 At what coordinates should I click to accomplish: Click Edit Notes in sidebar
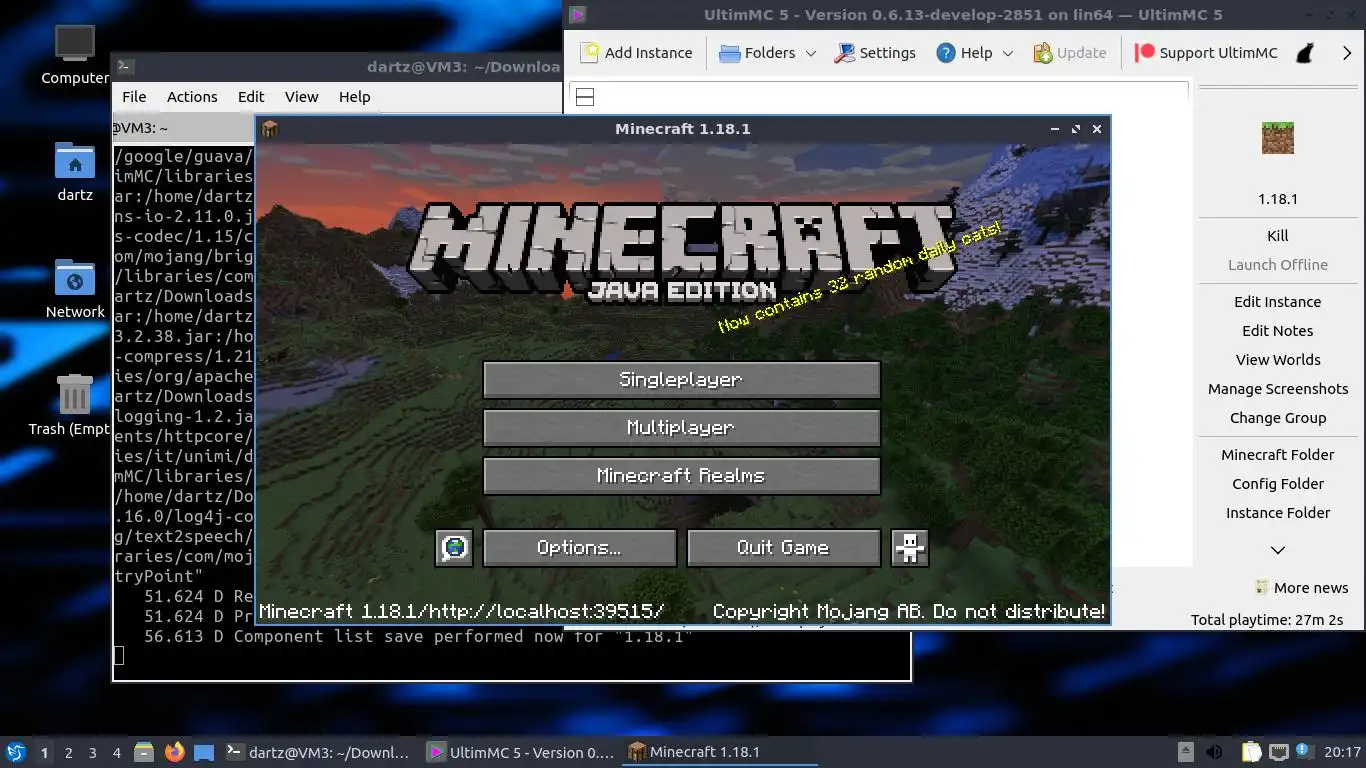[x=1277, y=331]
